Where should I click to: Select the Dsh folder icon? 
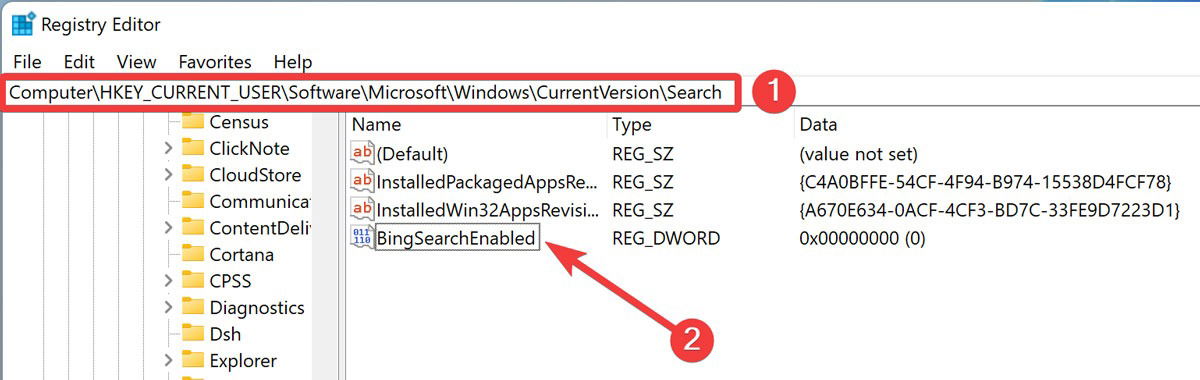point(193,334)
